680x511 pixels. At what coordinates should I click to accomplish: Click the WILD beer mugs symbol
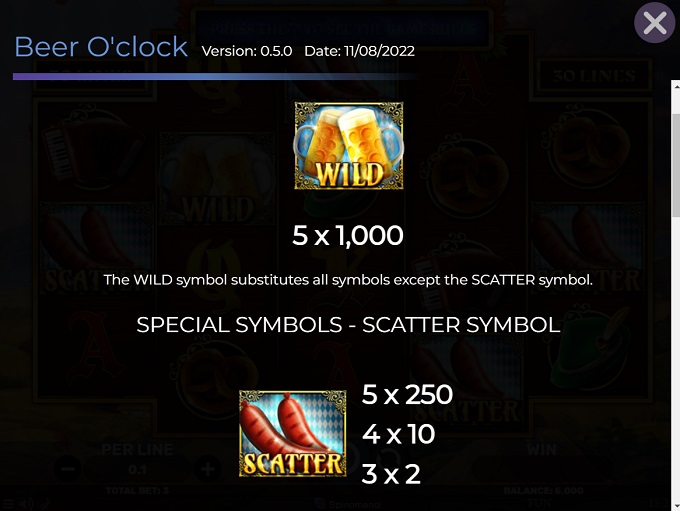[349, 146]
